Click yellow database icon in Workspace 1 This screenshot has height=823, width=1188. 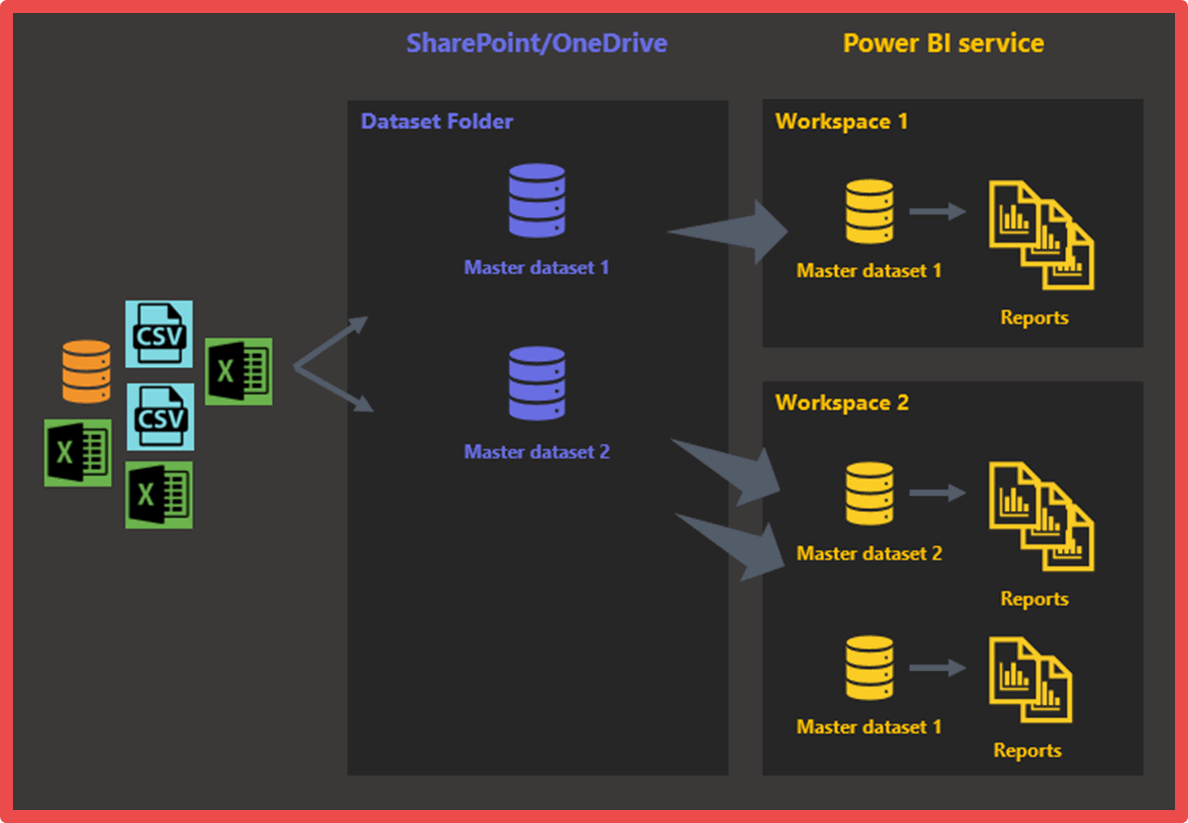(870, 211)
